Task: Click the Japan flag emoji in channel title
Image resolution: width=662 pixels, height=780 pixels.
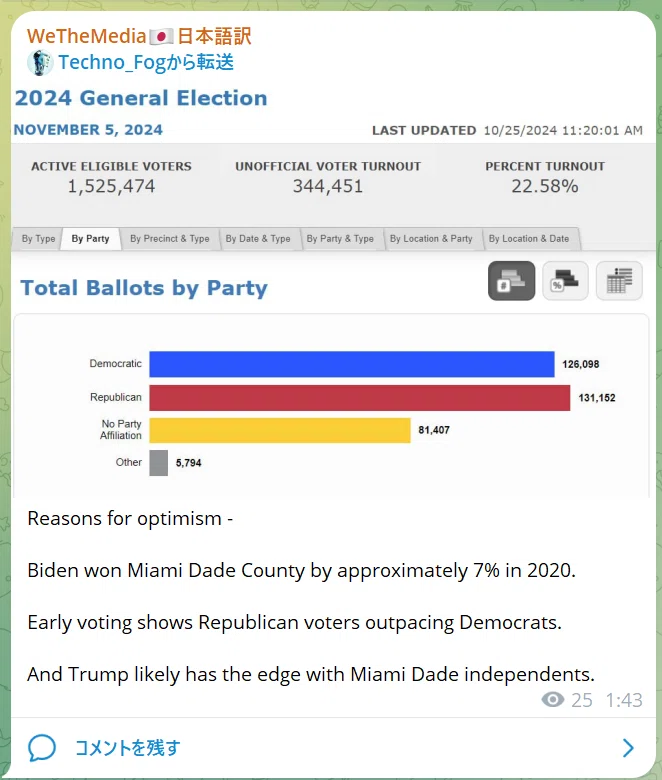Action: pyautogui.click(x=161, y=37)
